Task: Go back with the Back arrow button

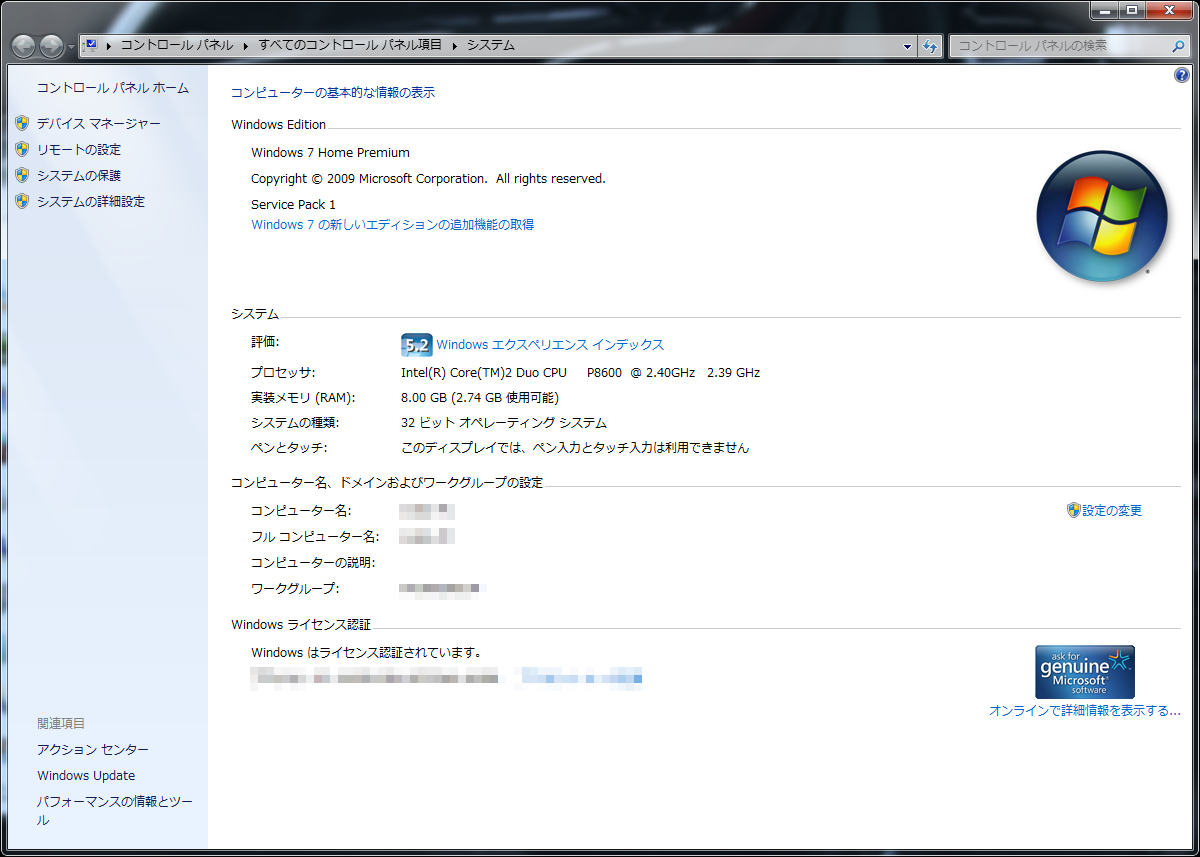Action: tap(24, 45)
